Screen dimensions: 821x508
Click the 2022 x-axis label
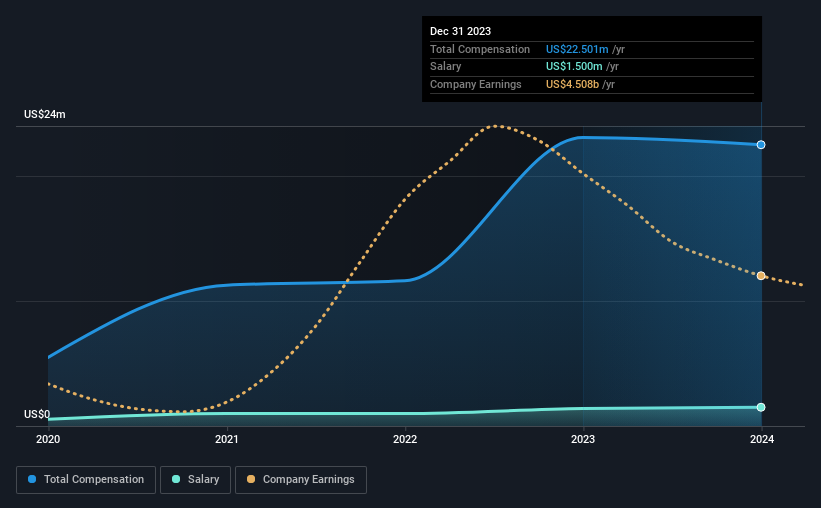point(405,439)
